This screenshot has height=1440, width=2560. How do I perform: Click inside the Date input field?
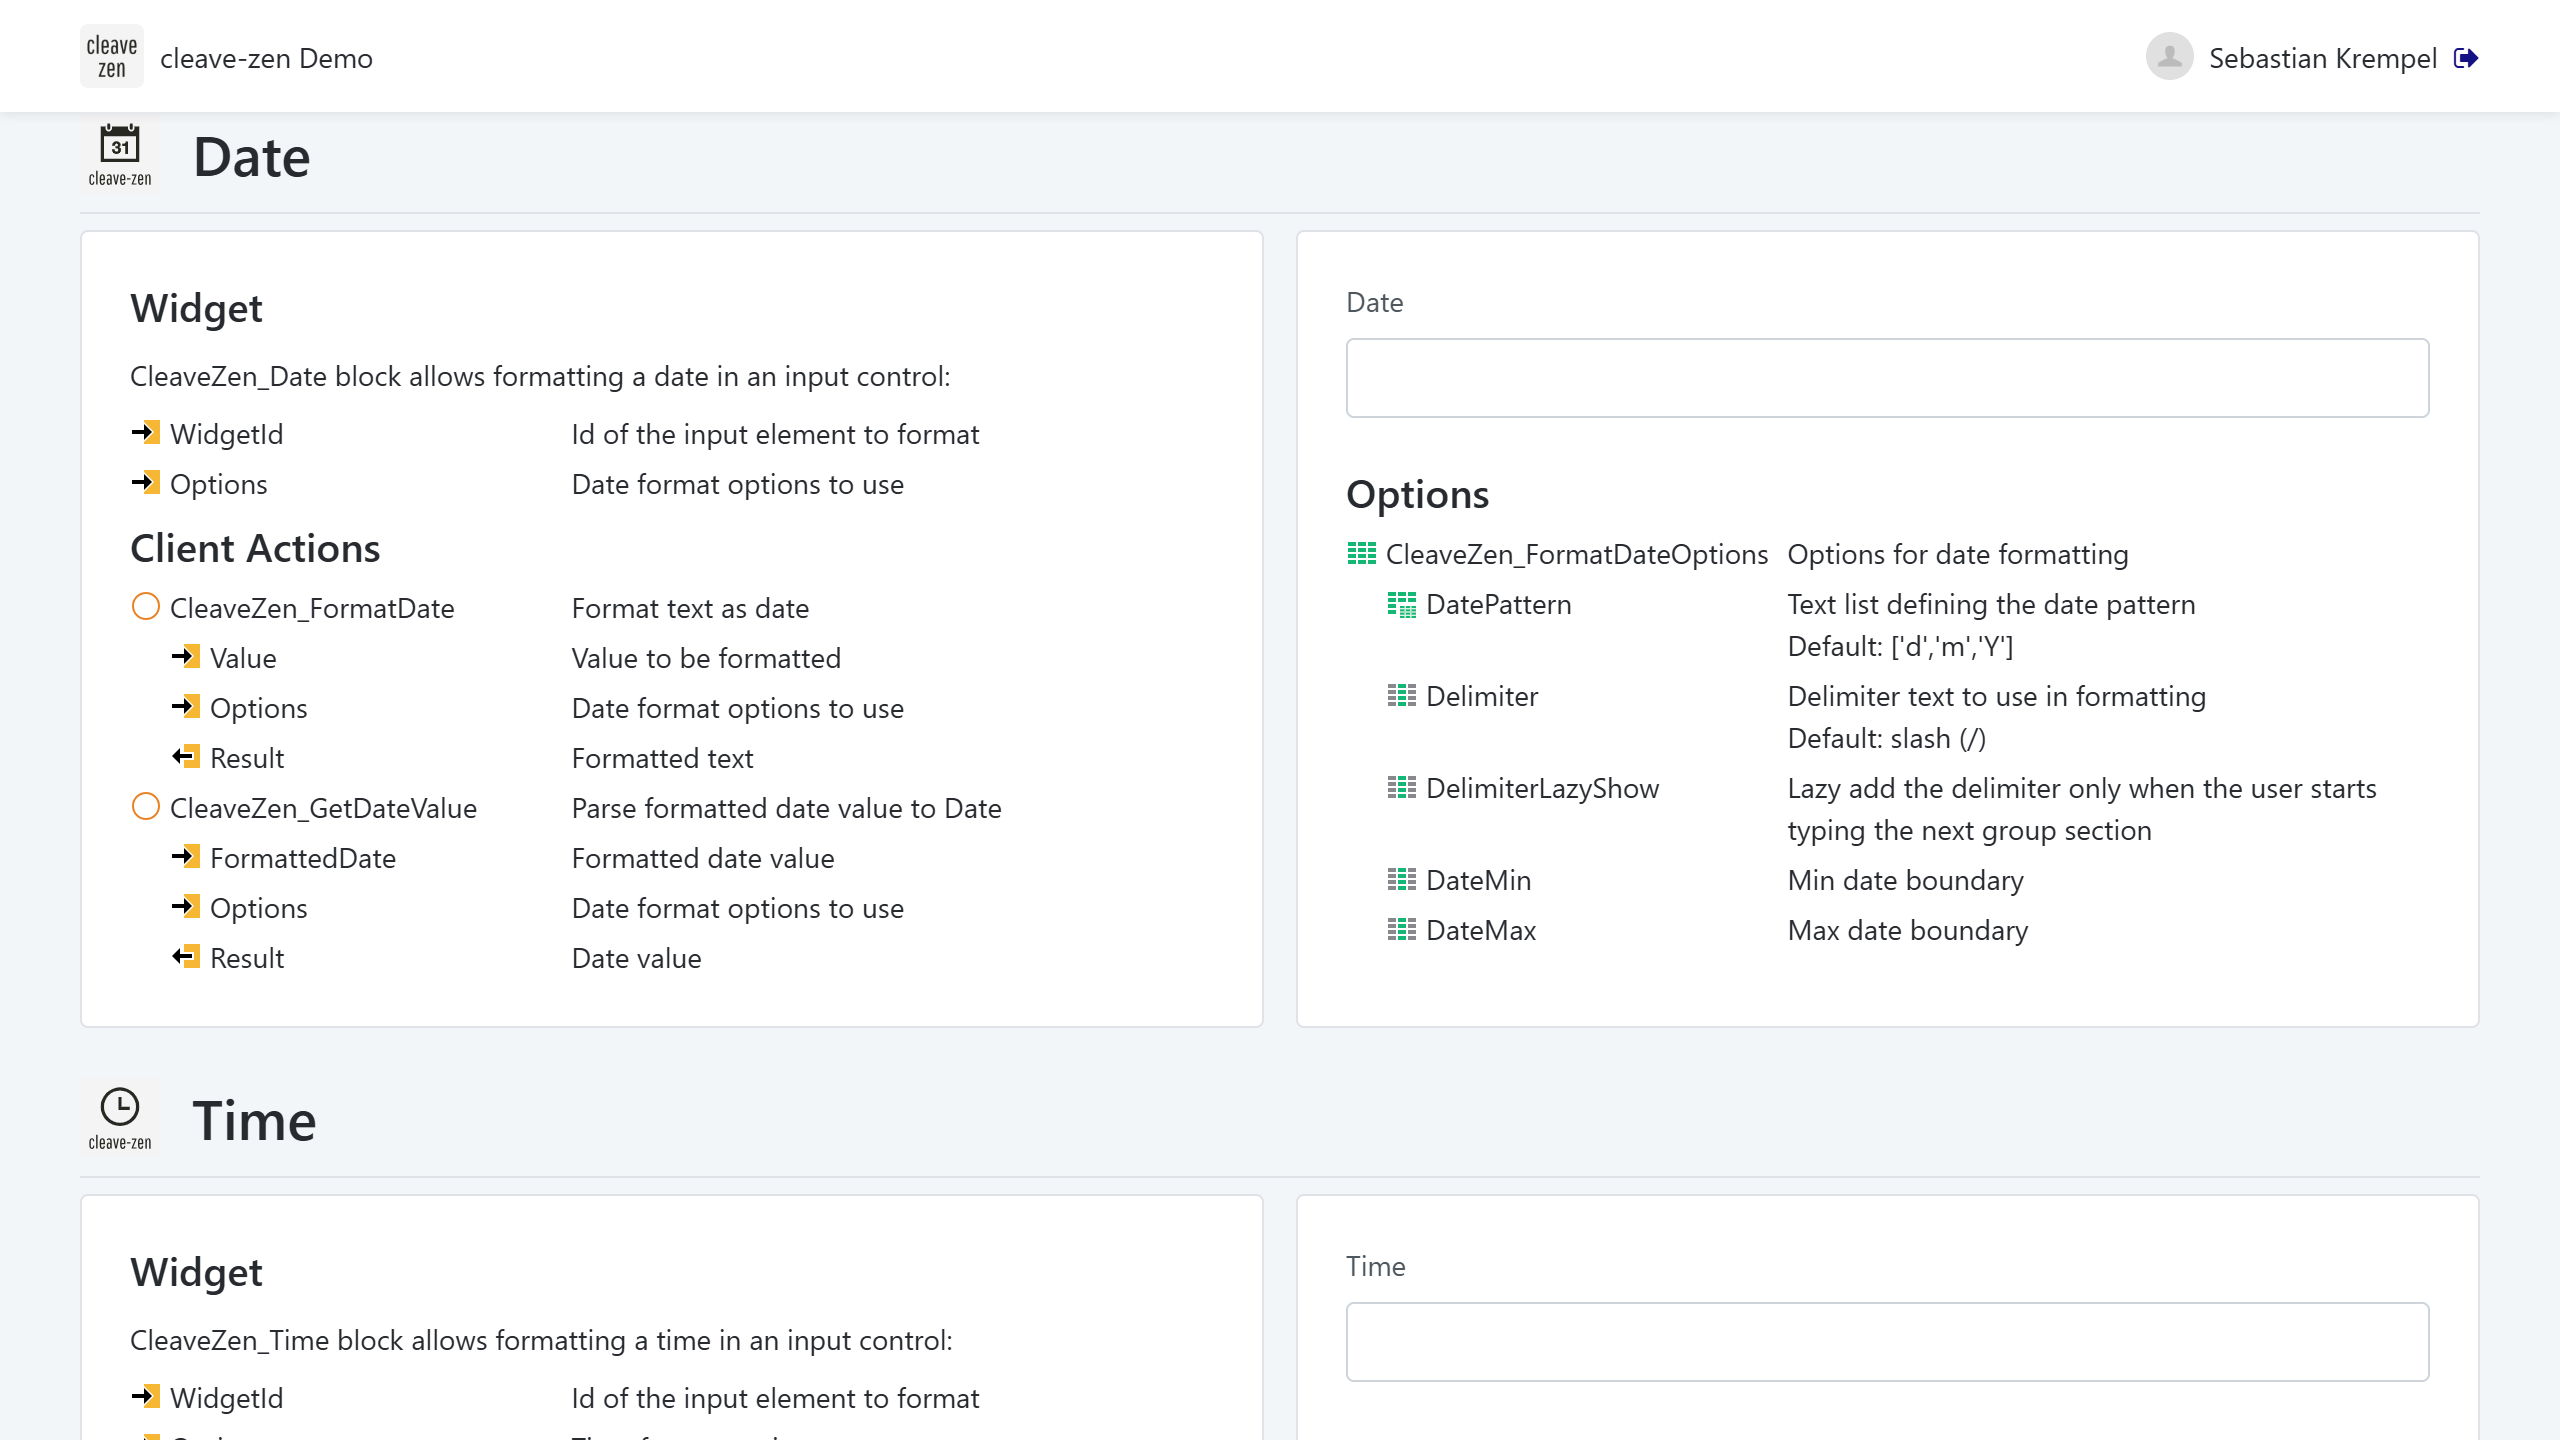coord(1887,378)
